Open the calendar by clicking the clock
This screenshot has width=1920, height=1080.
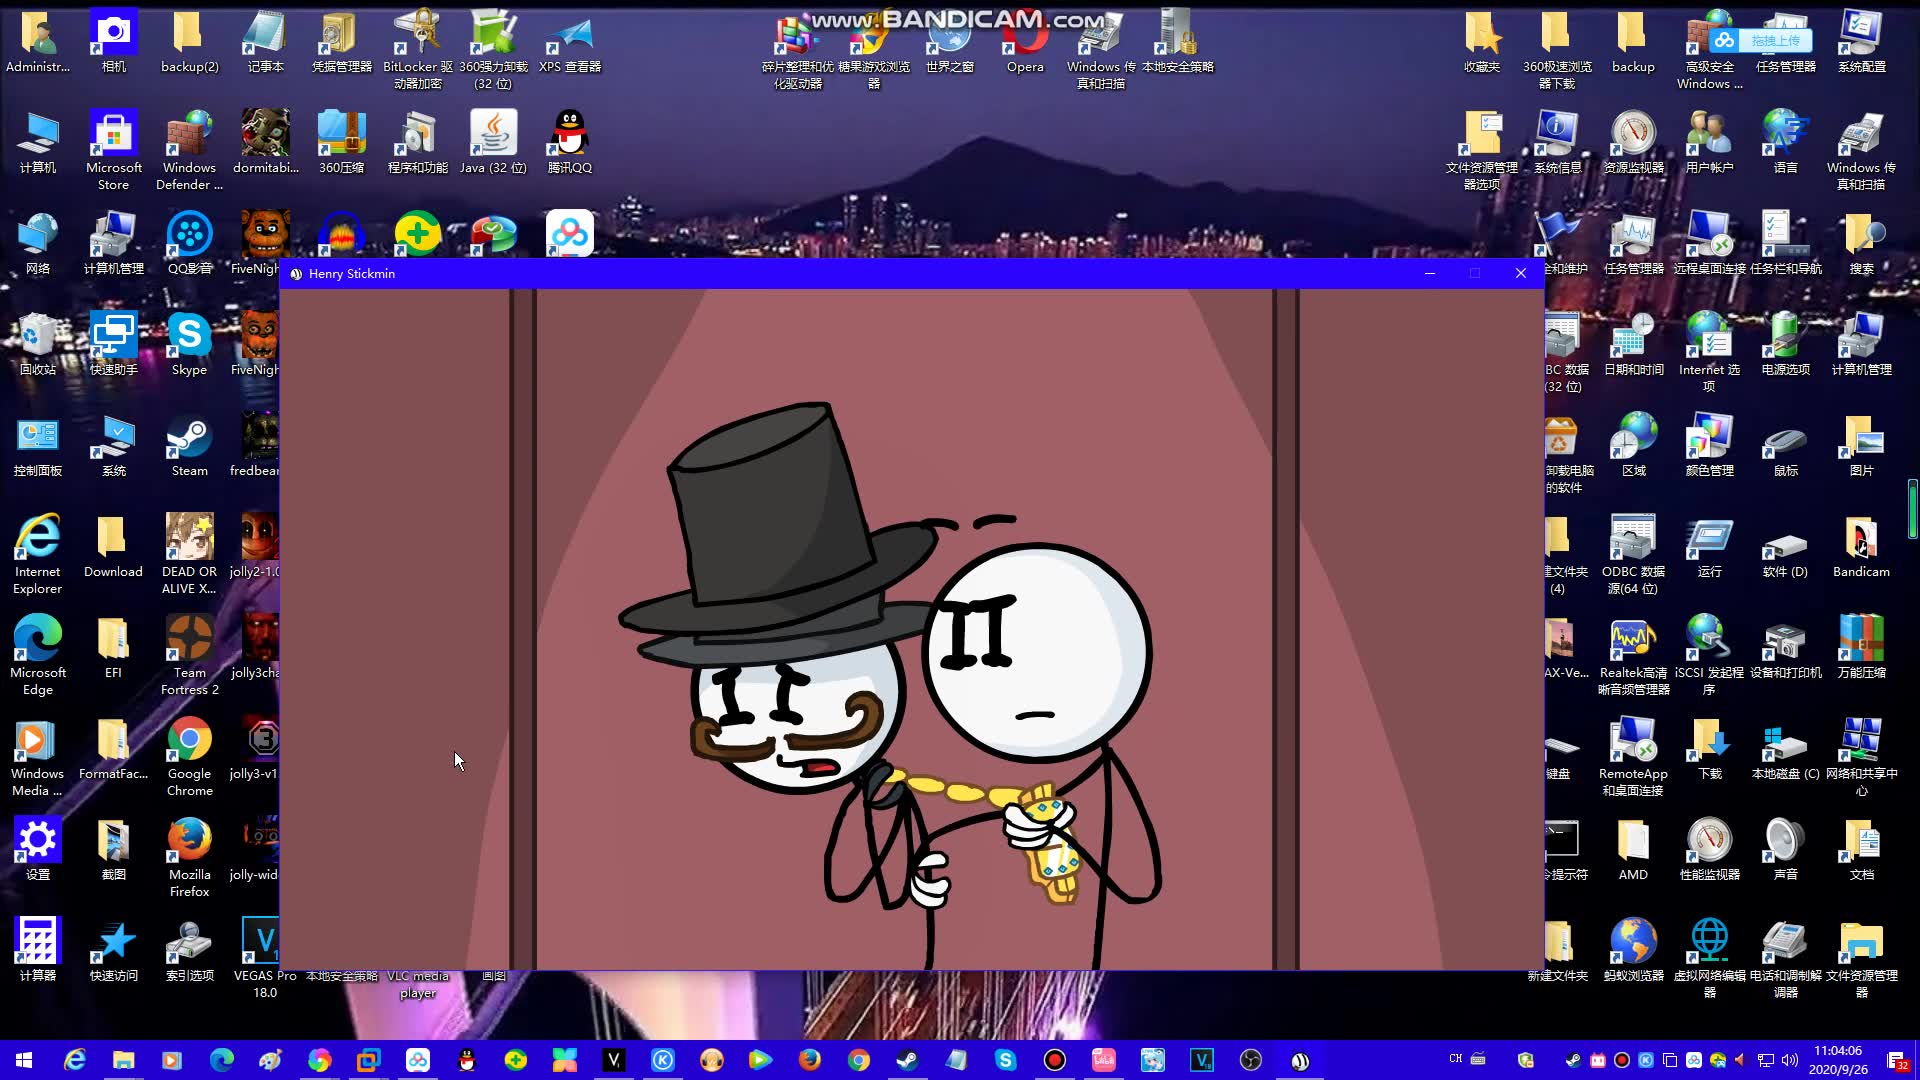[1838, 1059]
